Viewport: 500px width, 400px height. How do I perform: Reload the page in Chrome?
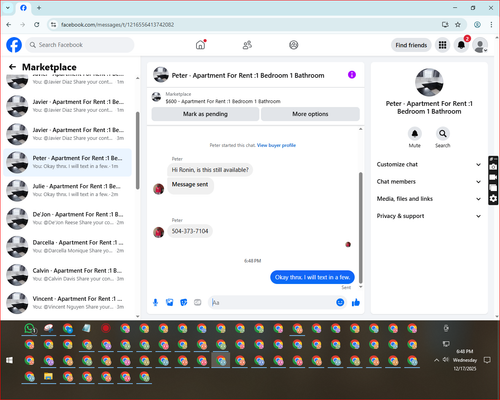pos(37,24)
